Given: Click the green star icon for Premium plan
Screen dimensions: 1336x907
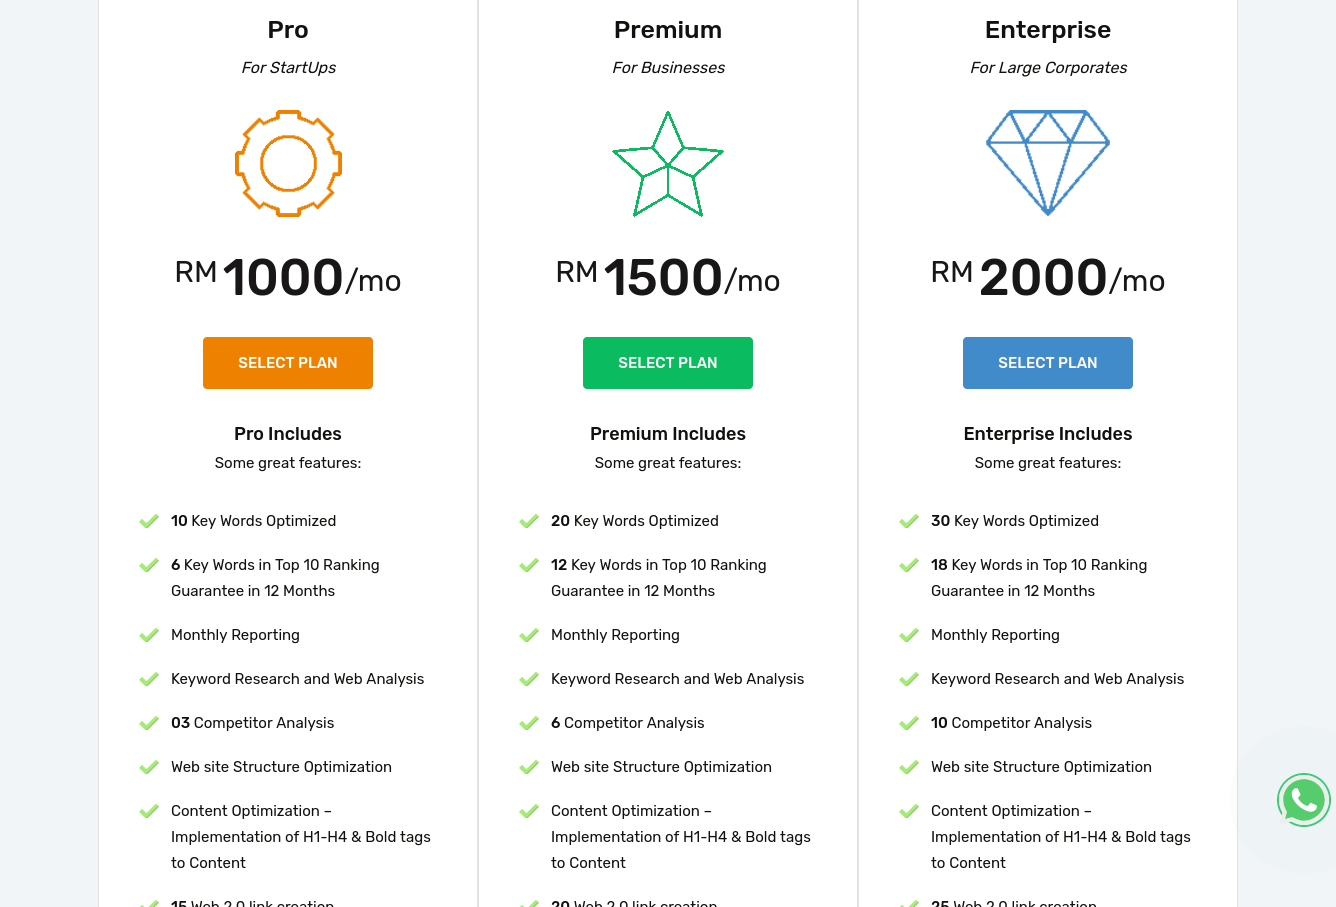Looking at the screenshot, I should (668, 164).
